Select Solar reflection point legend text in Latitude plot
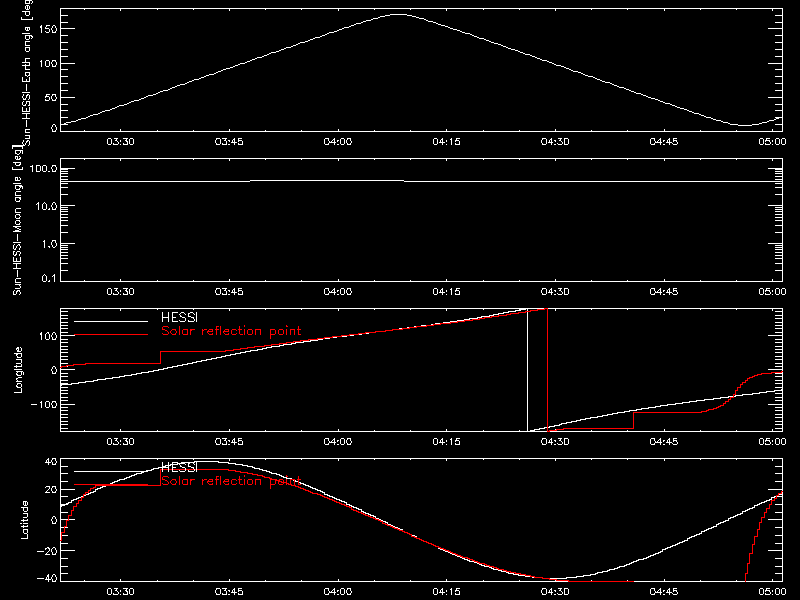This screenshot has width=800, height=600. pyautogui.click(x=231, y=481)
